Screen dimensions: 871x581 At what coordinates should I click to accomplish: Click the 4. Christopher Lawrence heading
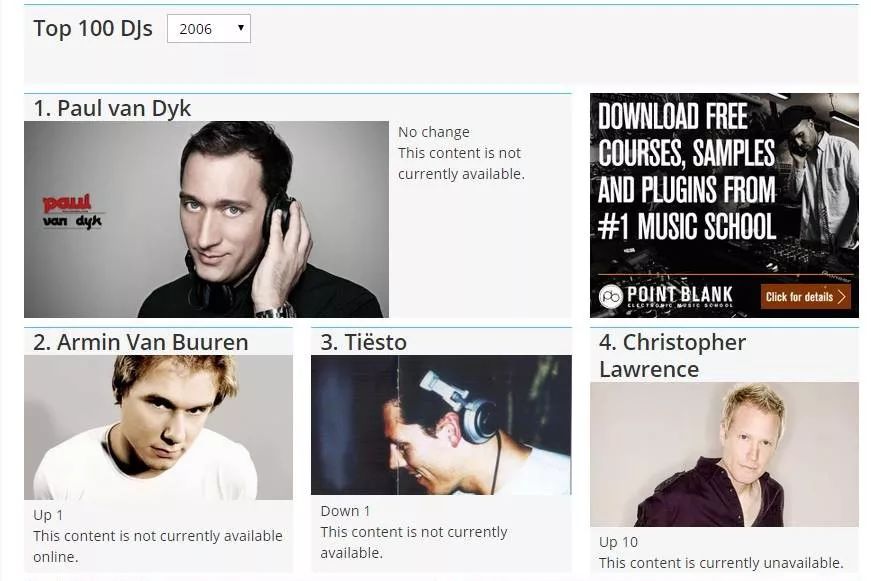(x=672, y=355)
